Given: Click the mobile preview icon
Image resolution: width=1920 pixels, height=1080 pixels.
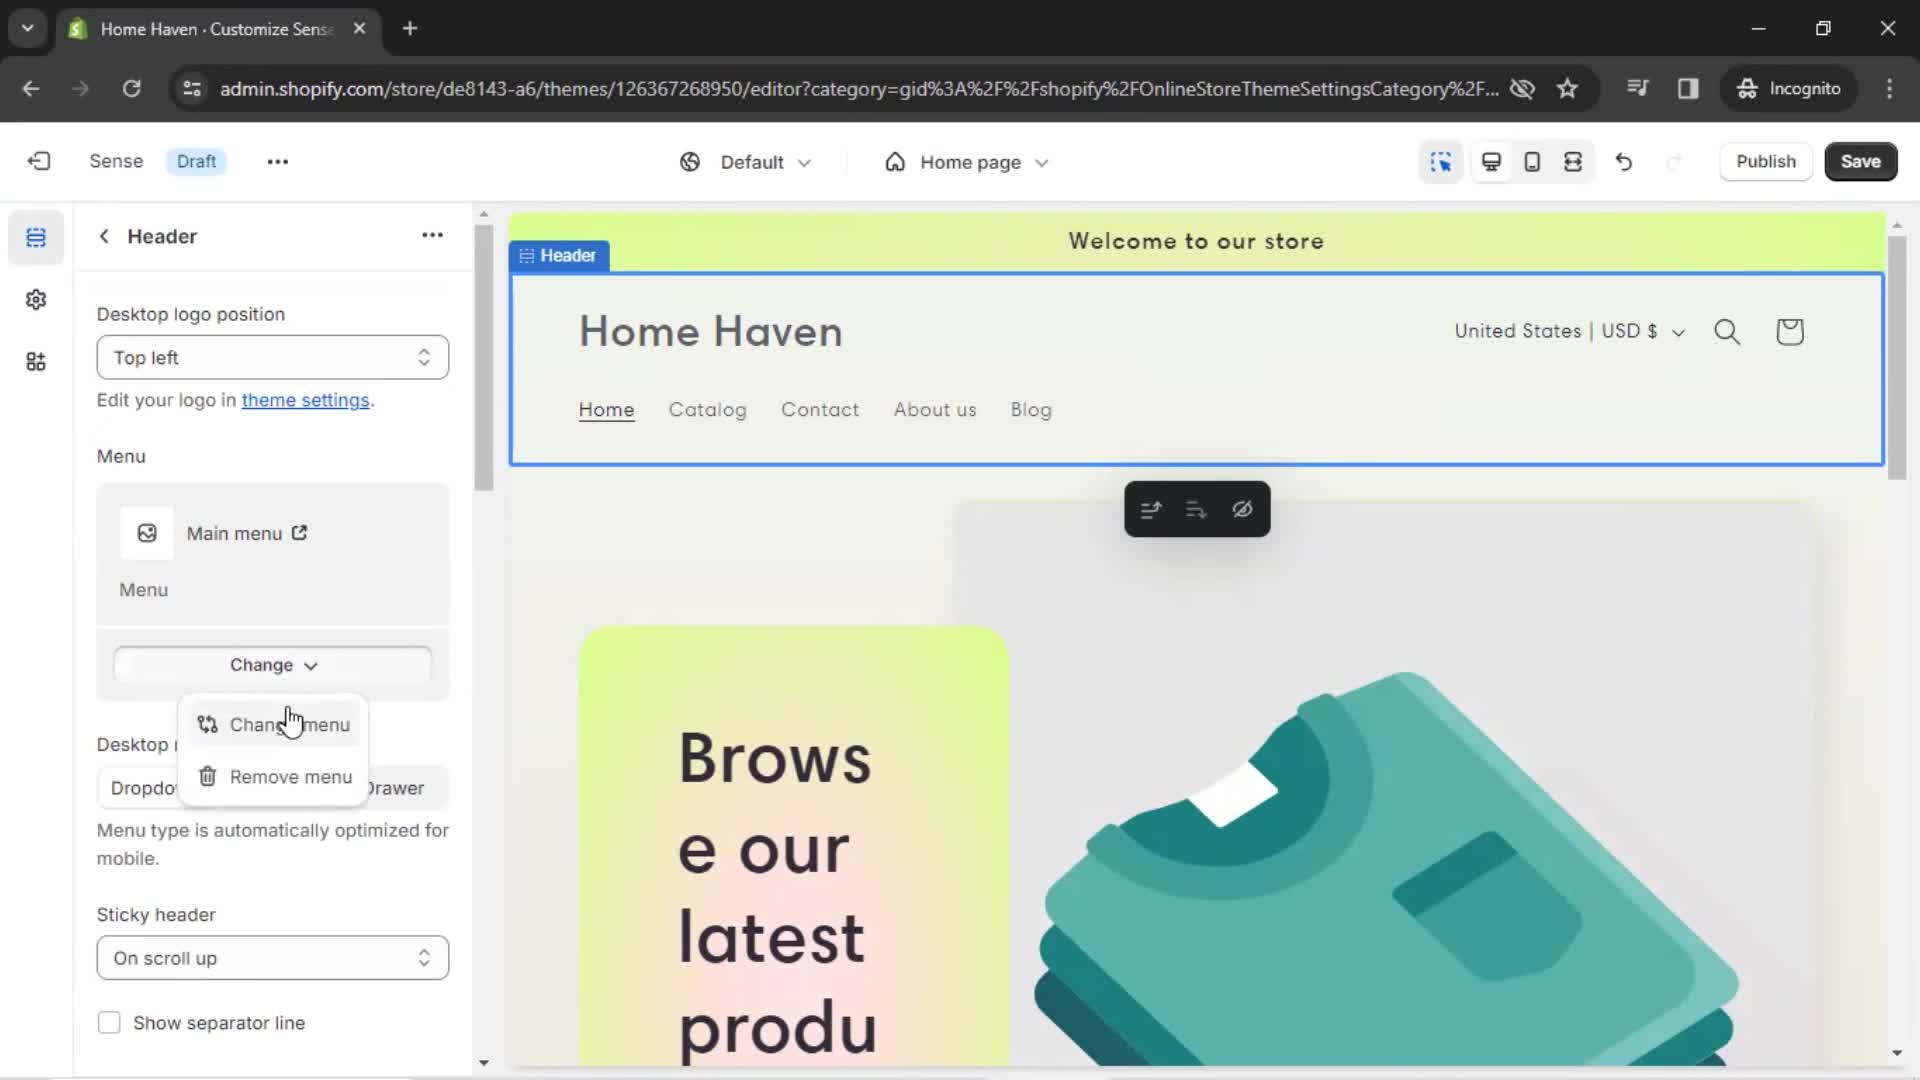Looking at the screenshot, I should [1532, 161].
